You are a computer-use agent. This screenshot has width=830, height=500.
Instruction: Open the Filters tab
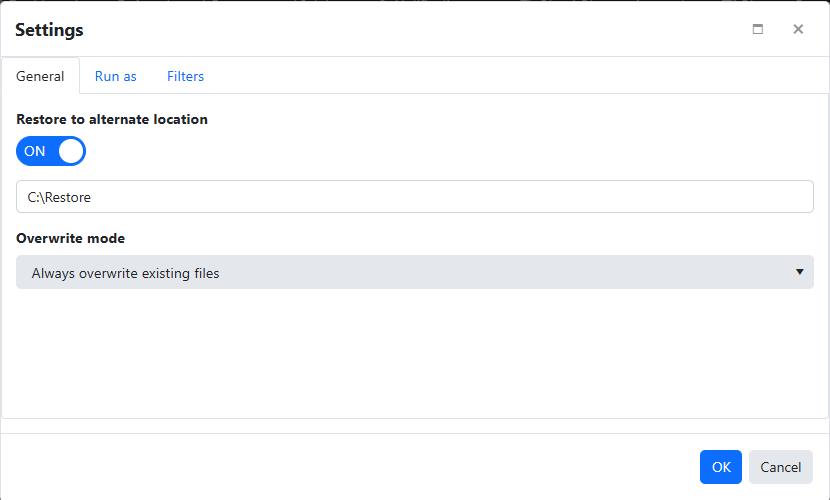(185, 76)
